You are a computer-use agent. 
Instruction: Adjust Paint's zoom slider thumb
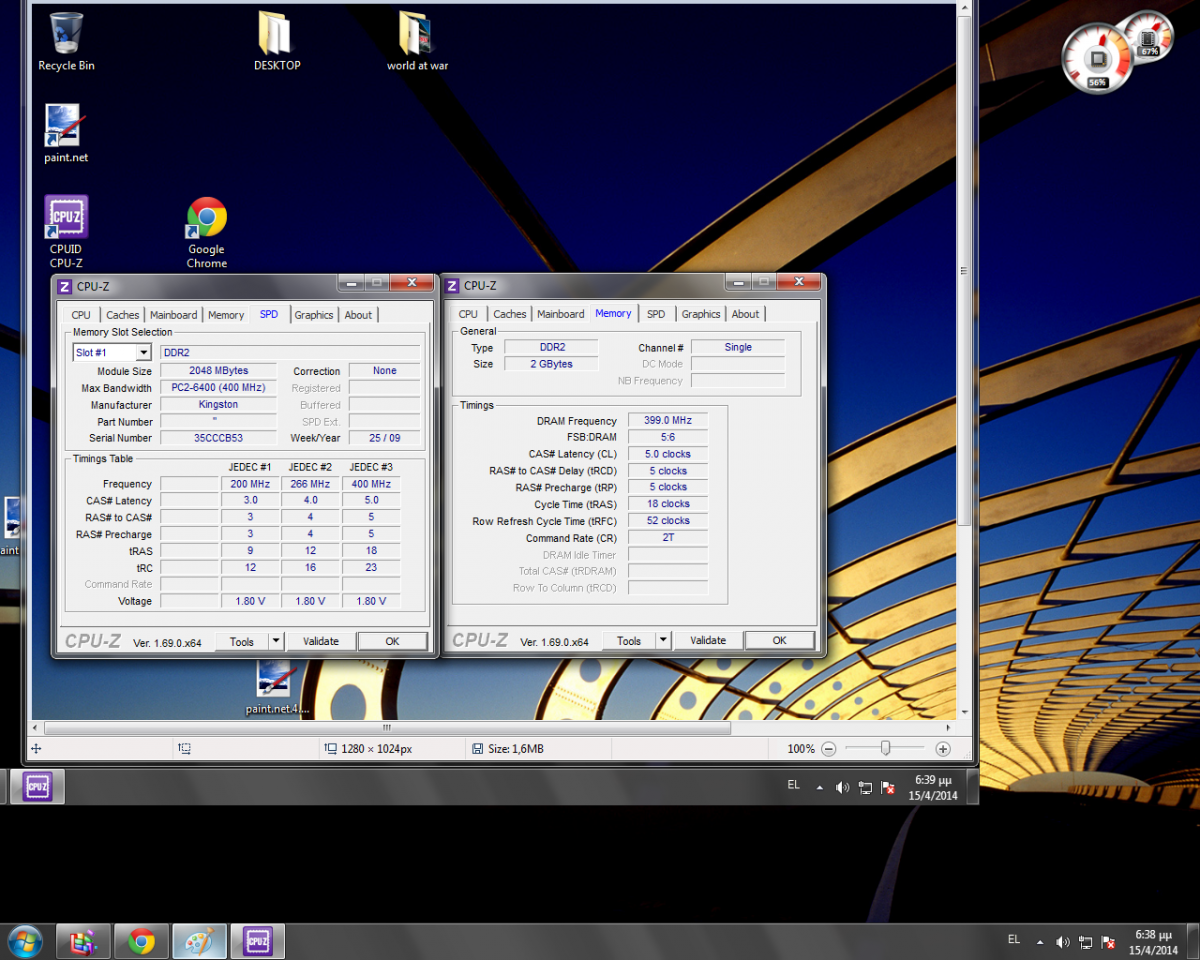pyautogui.click(x=885, y=748)
